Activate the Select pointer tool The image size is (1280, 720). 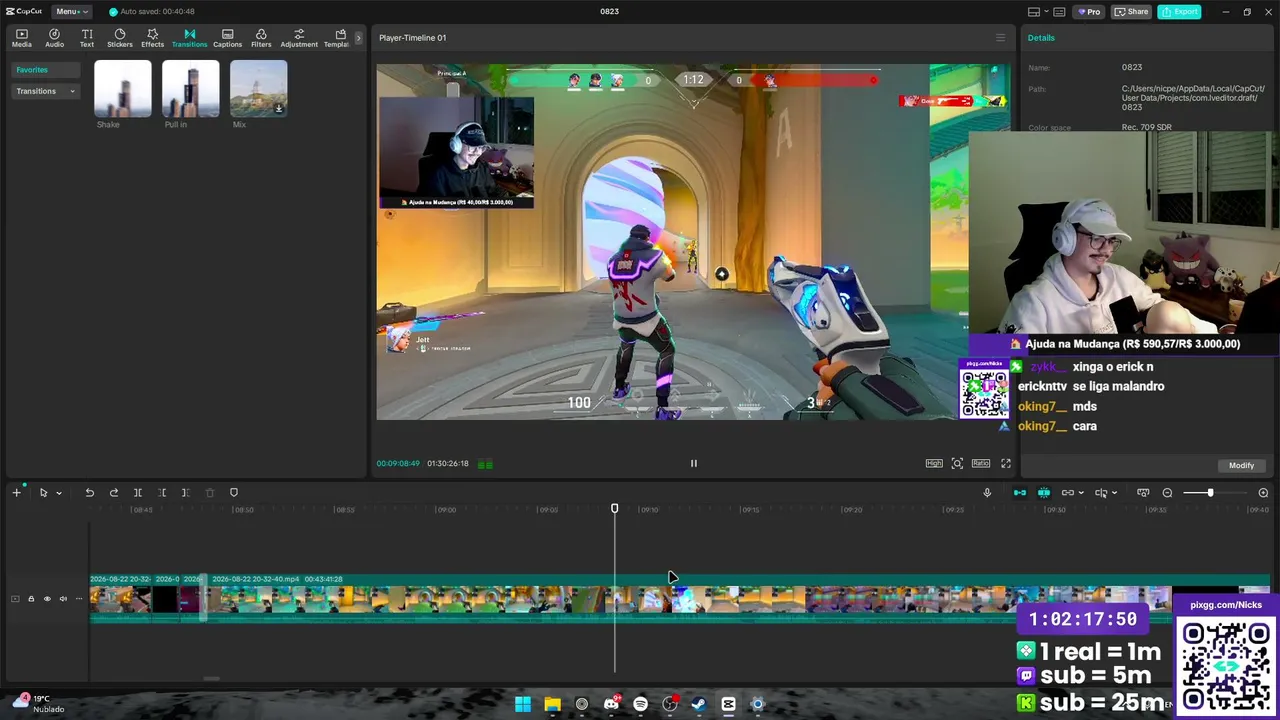tap(43, 492)
